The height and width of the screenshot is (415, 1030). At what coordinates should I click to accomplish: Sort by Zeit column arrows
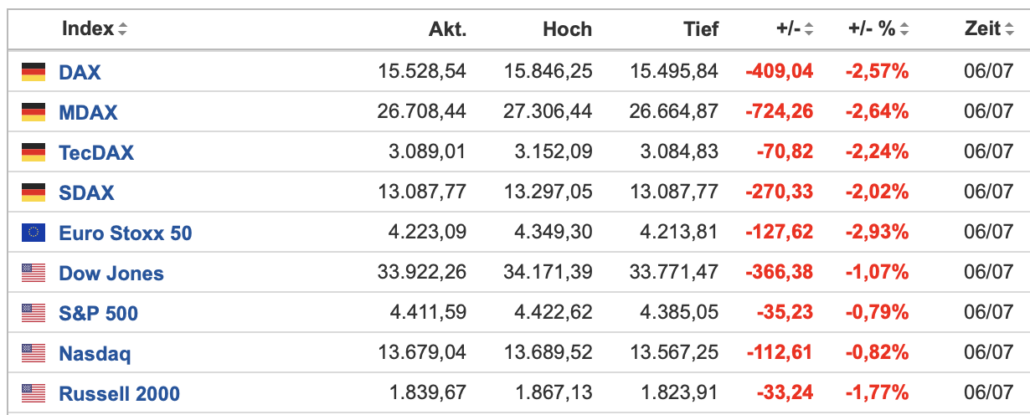point(1009,30)
